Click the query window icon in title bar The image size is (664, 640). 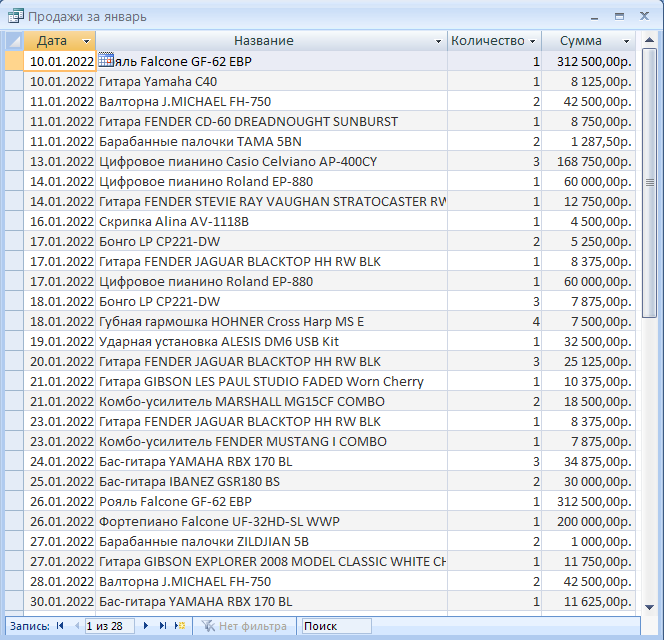[x=16, y=16]
